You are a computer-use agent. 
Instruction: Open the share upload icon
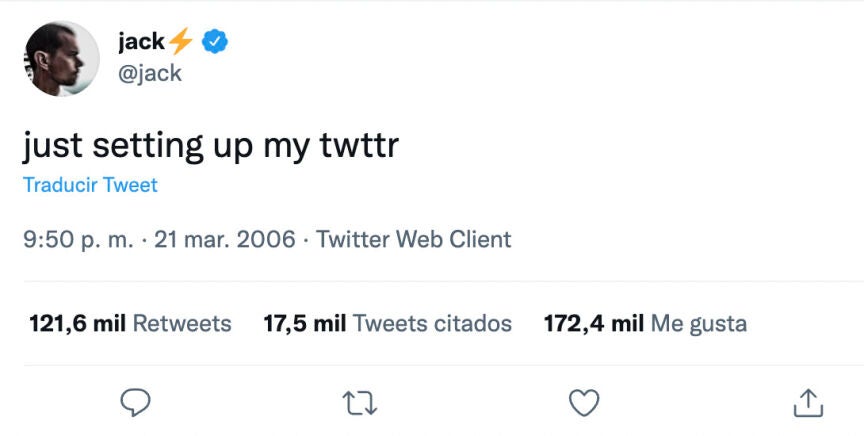tap(807, 402)
